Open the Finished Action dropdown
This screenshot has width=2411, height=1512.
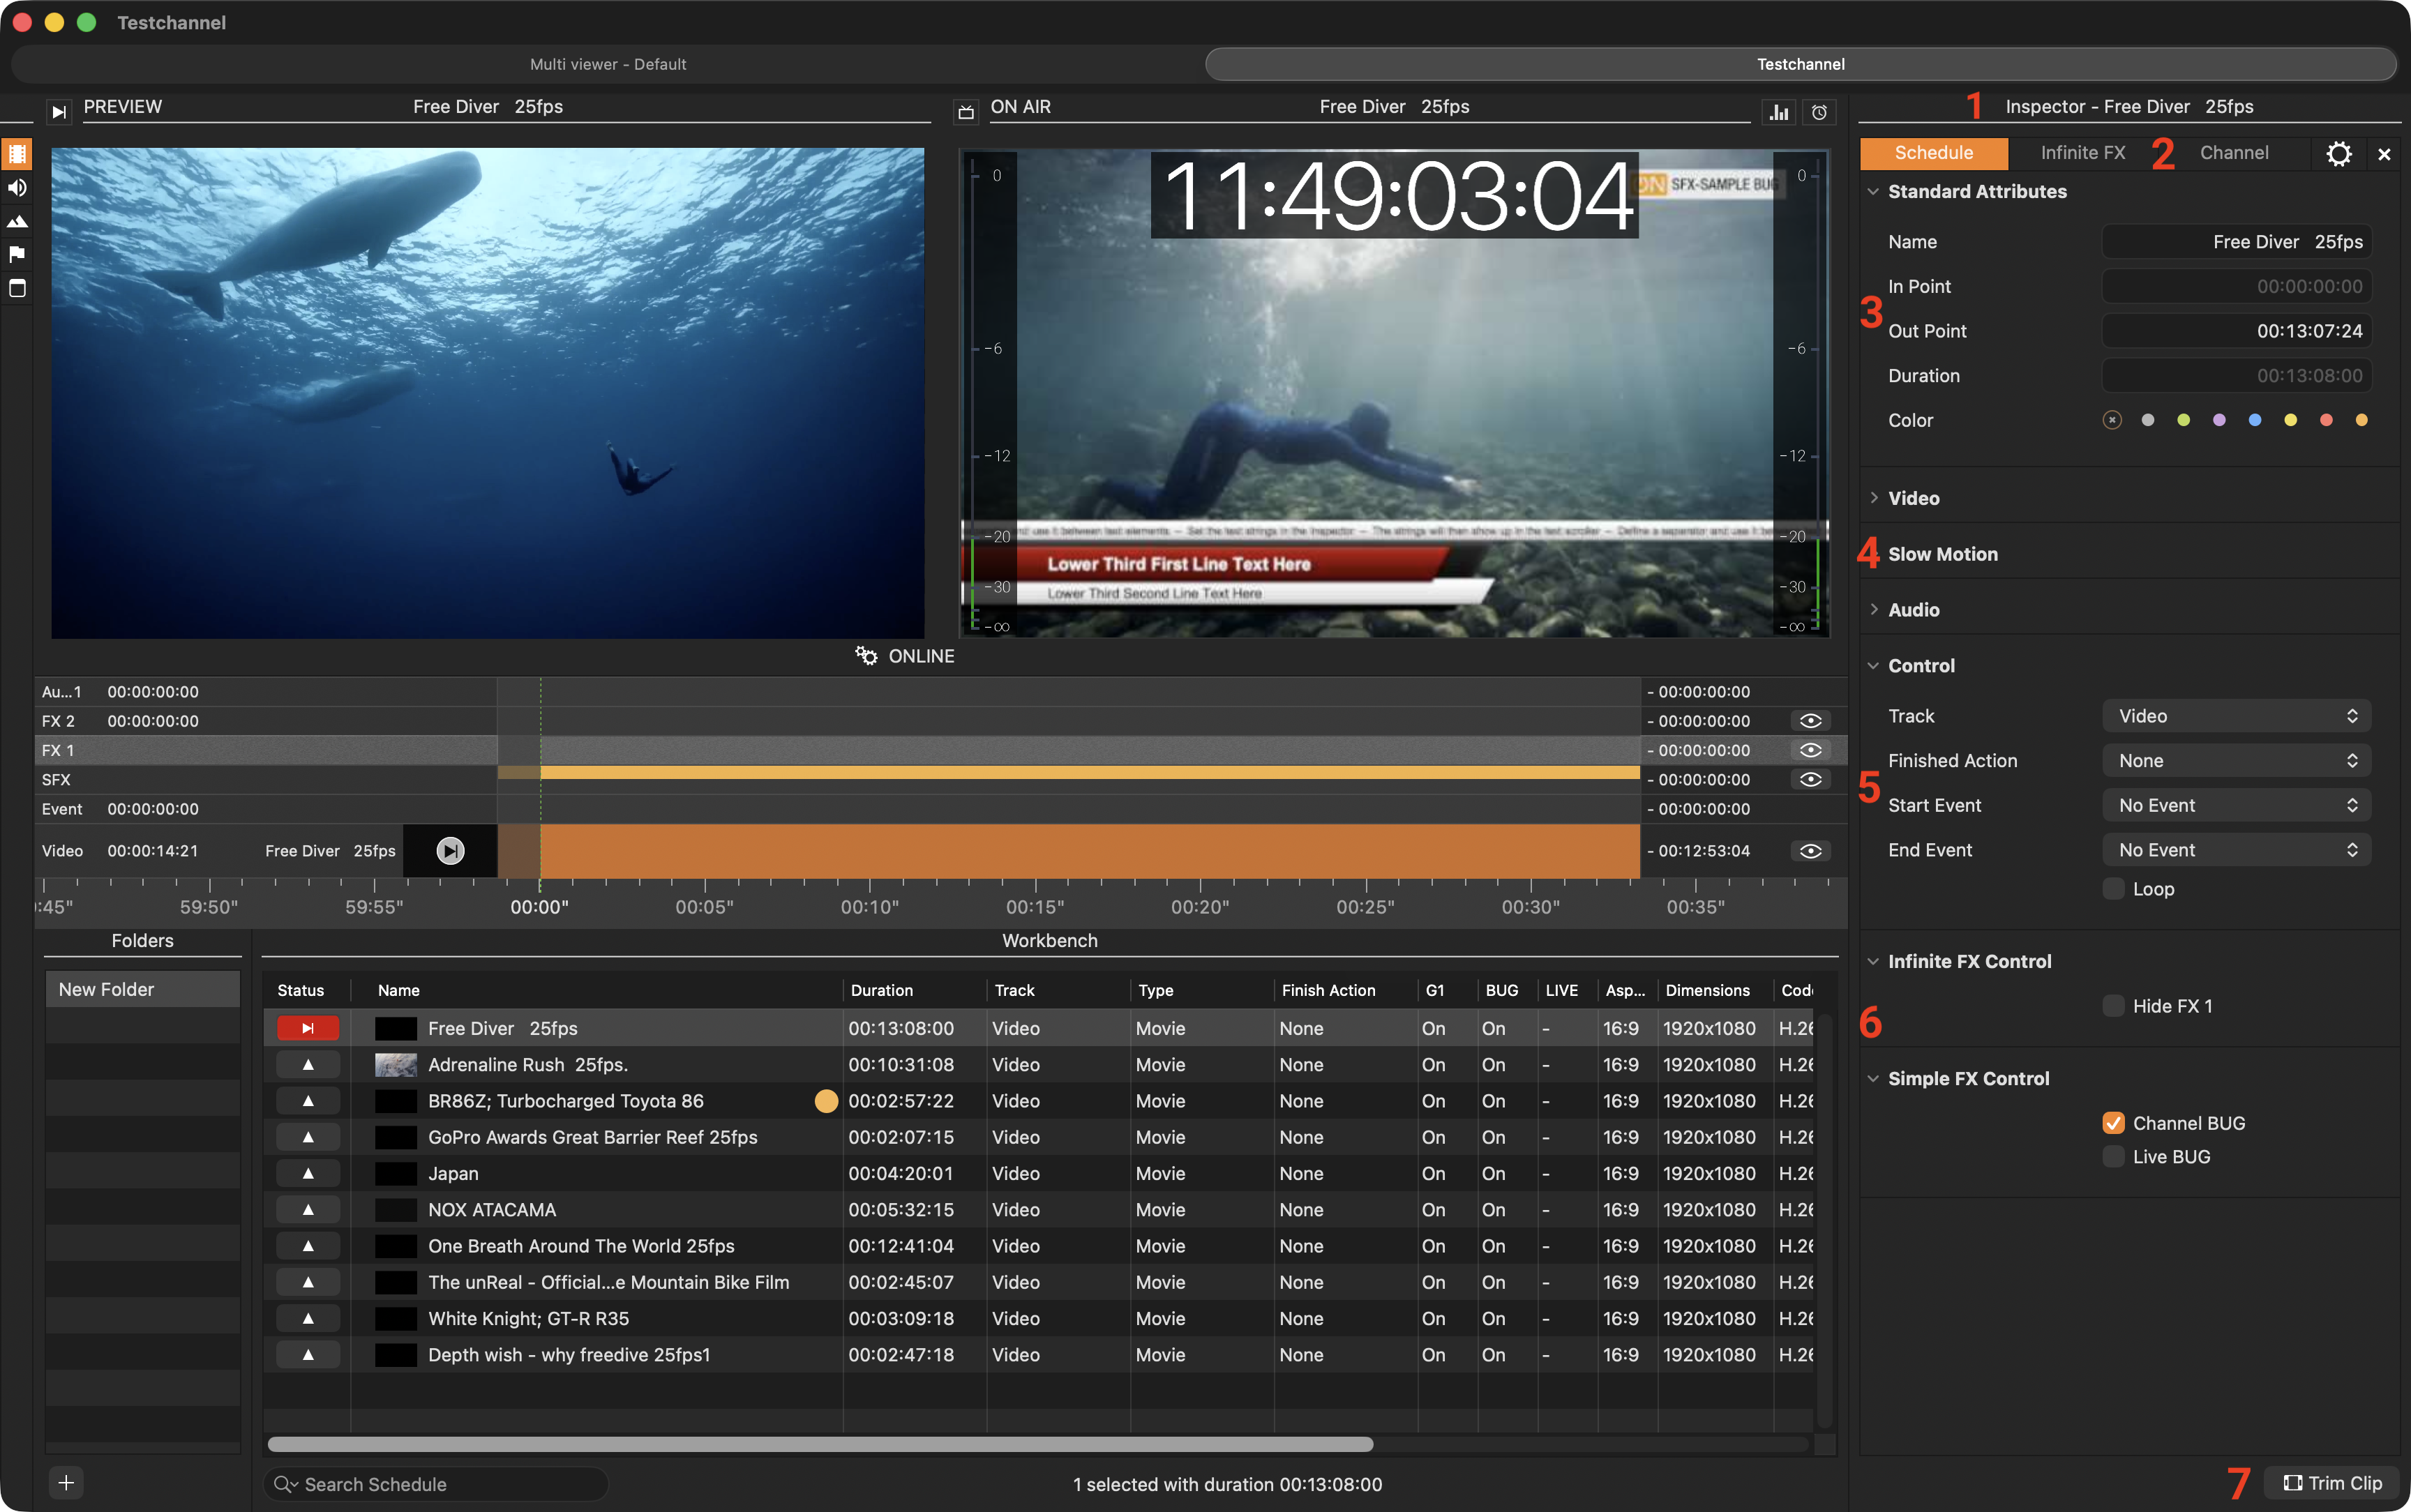(x=2236, y=761)
